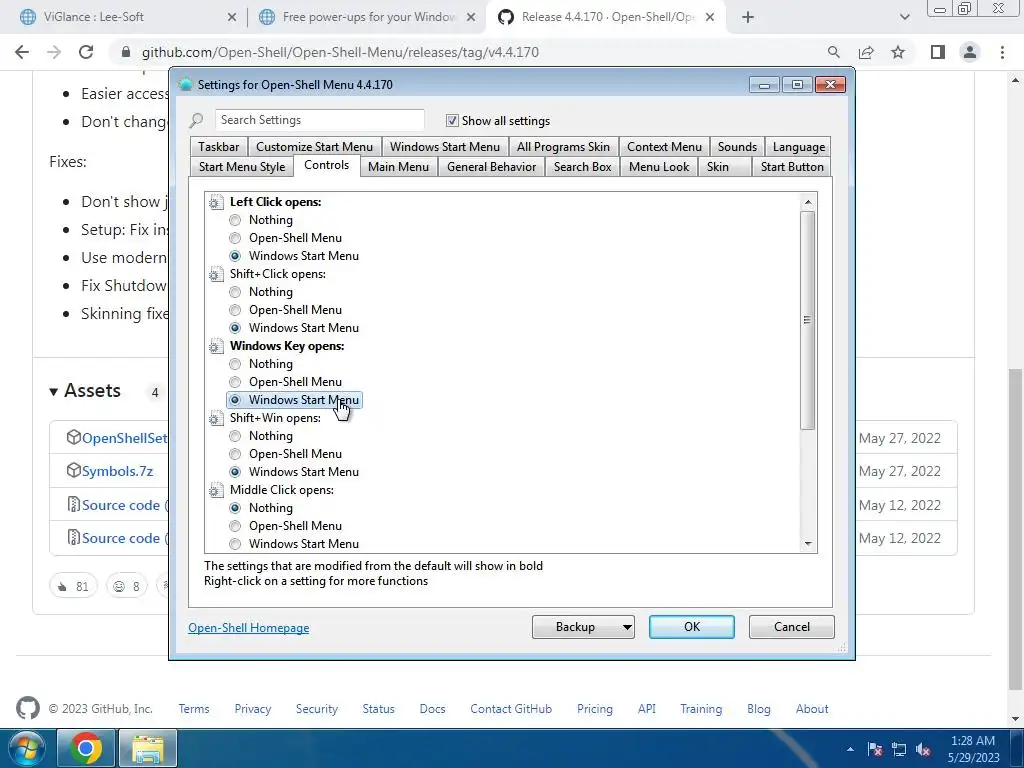
Task: Open a new Chrome tab with plus icon
Action: click(x=748, y=17)
